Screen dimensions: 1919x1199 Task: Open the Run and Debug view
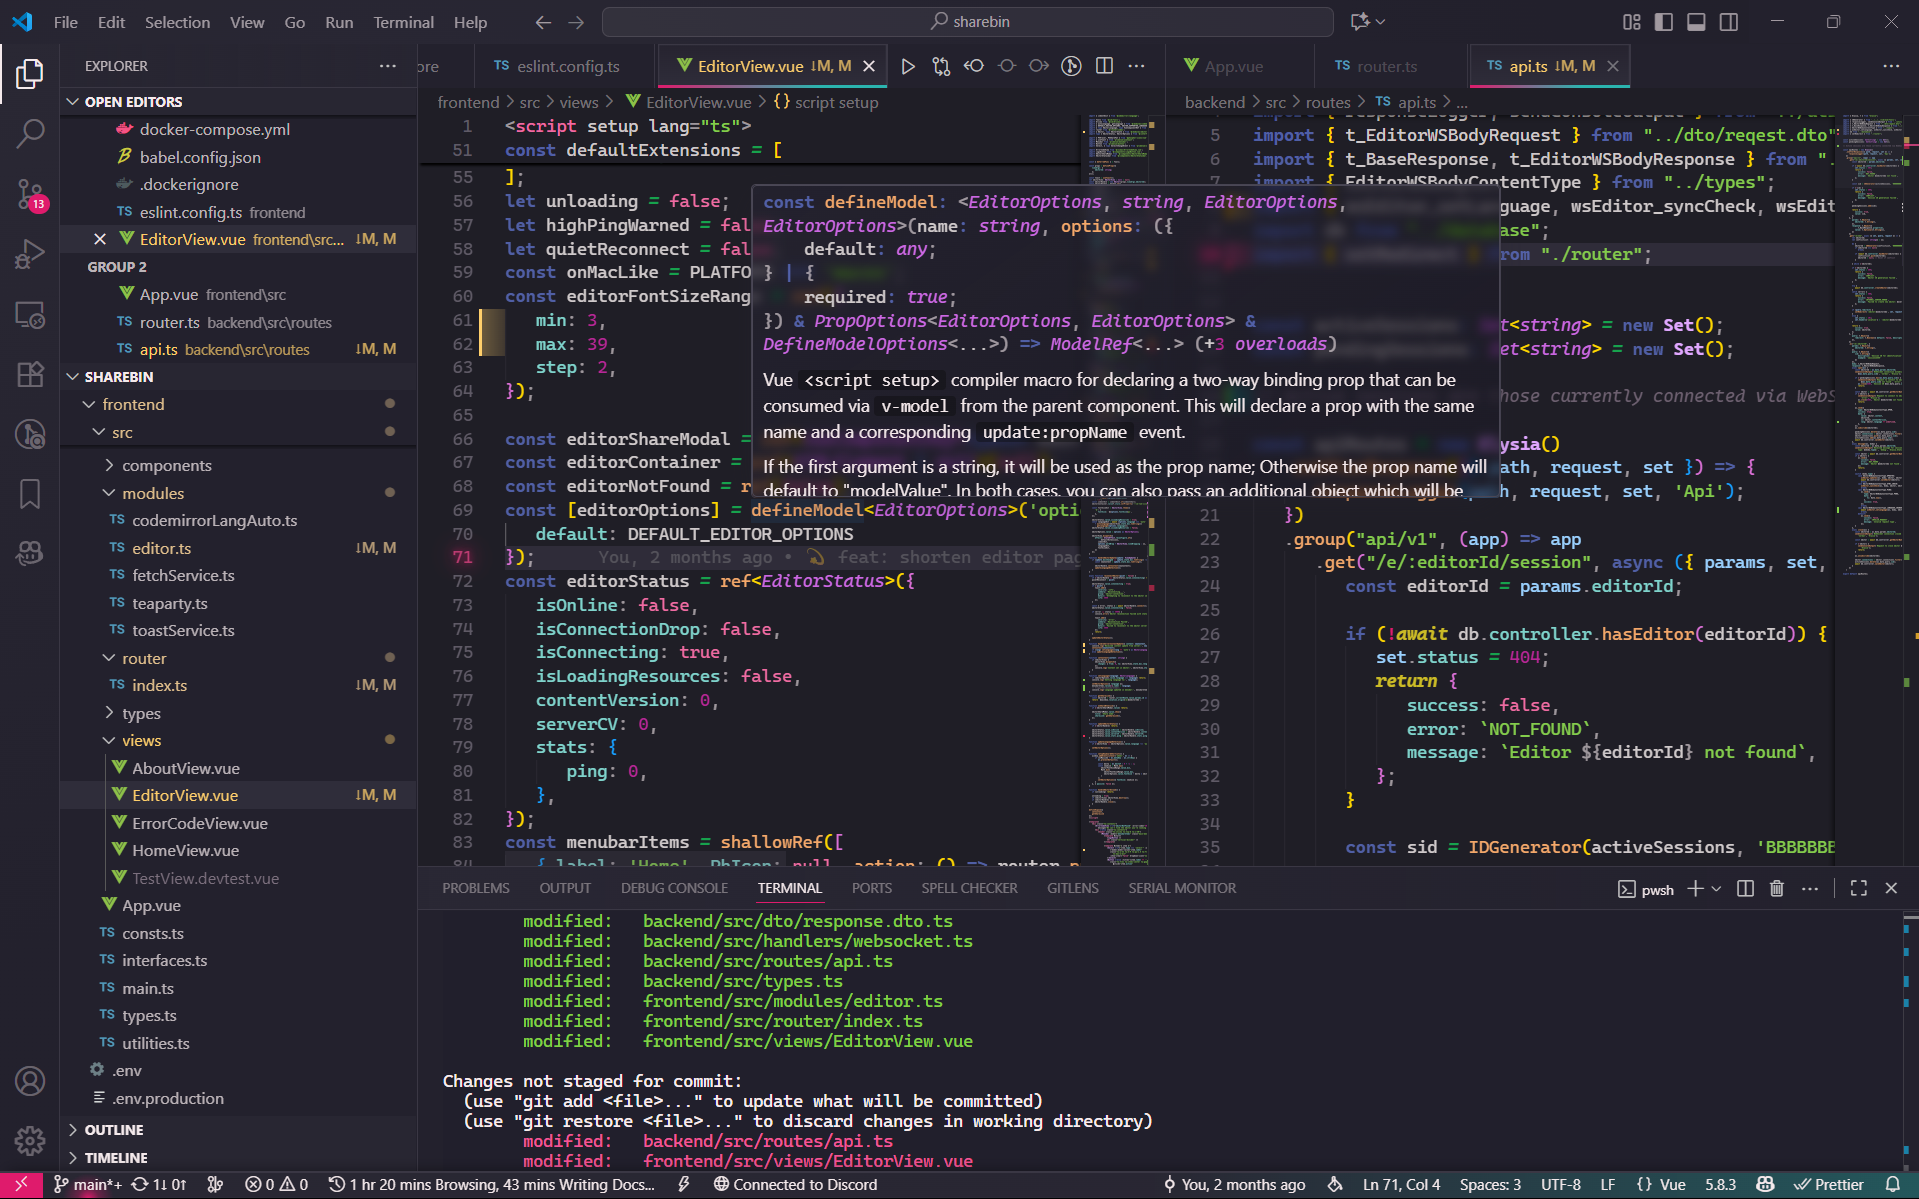[x=30, y=254]
